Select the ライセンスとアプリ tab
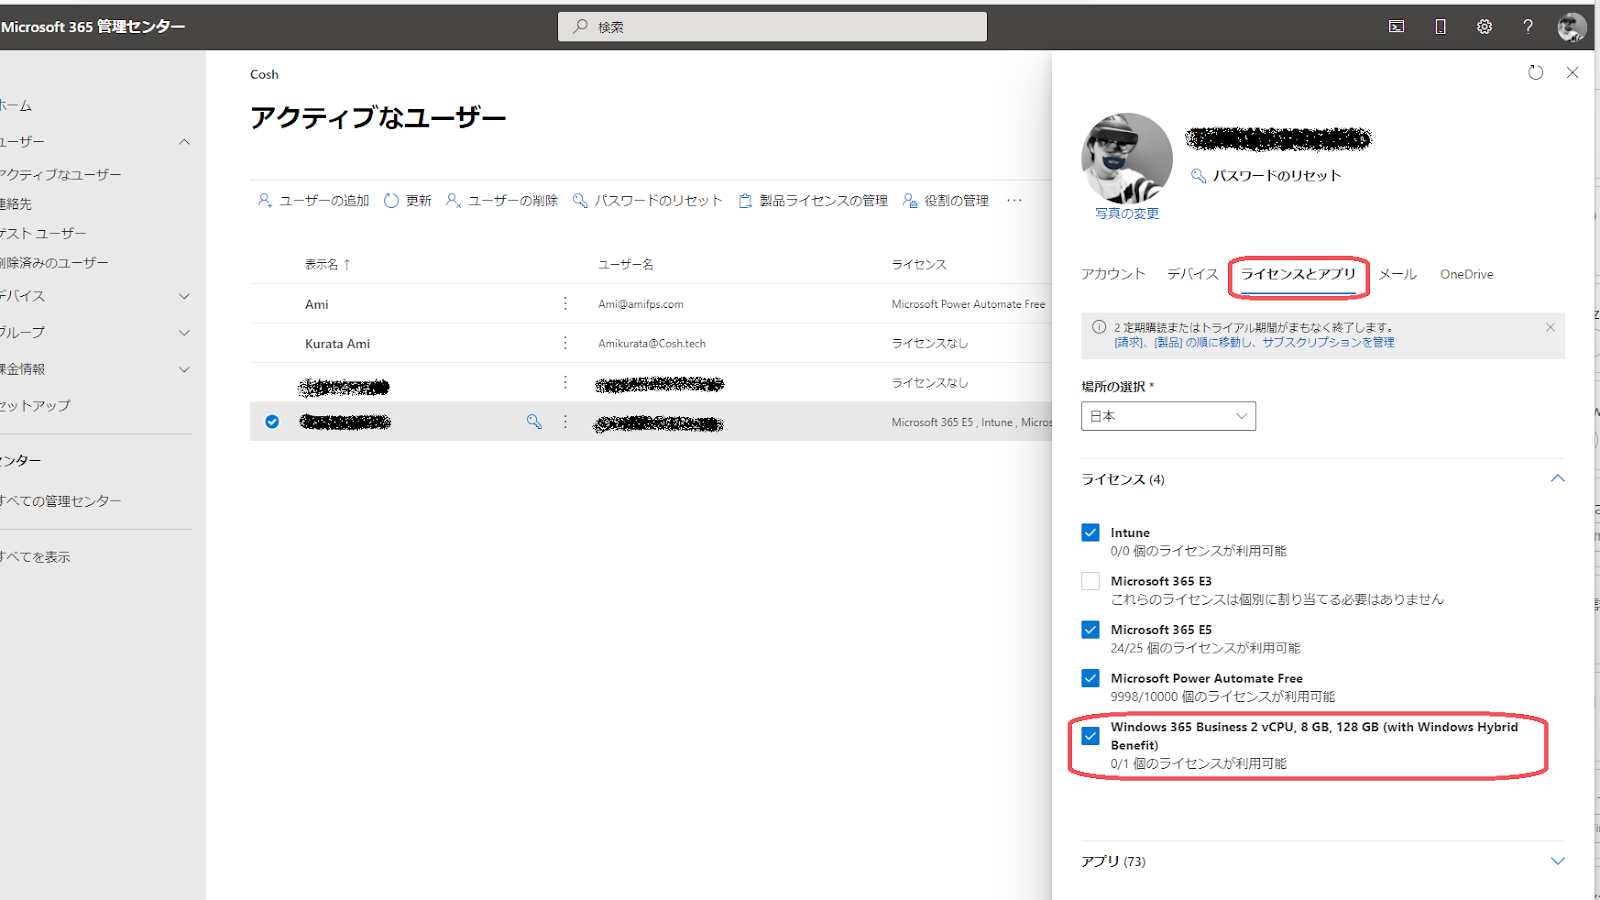The width and height of the screenshot is (1600, 900). (x=1298, y=274)
